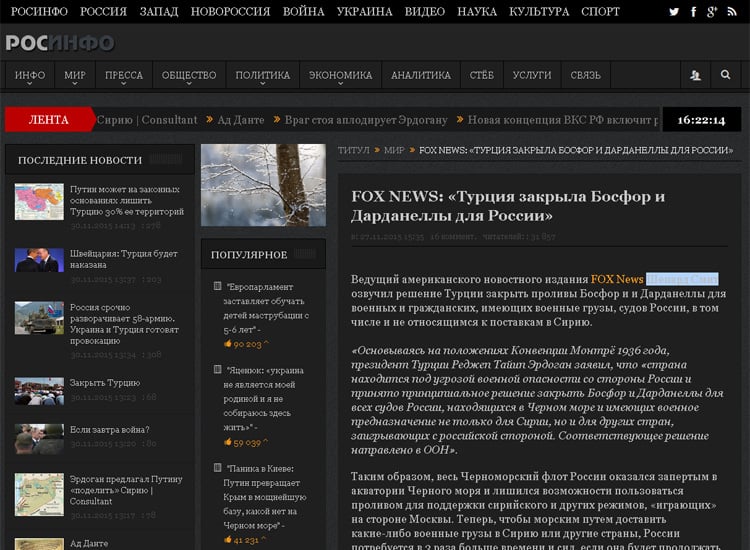
Task: Go to ВОЙНА in top bar
Action: [303, 11]
